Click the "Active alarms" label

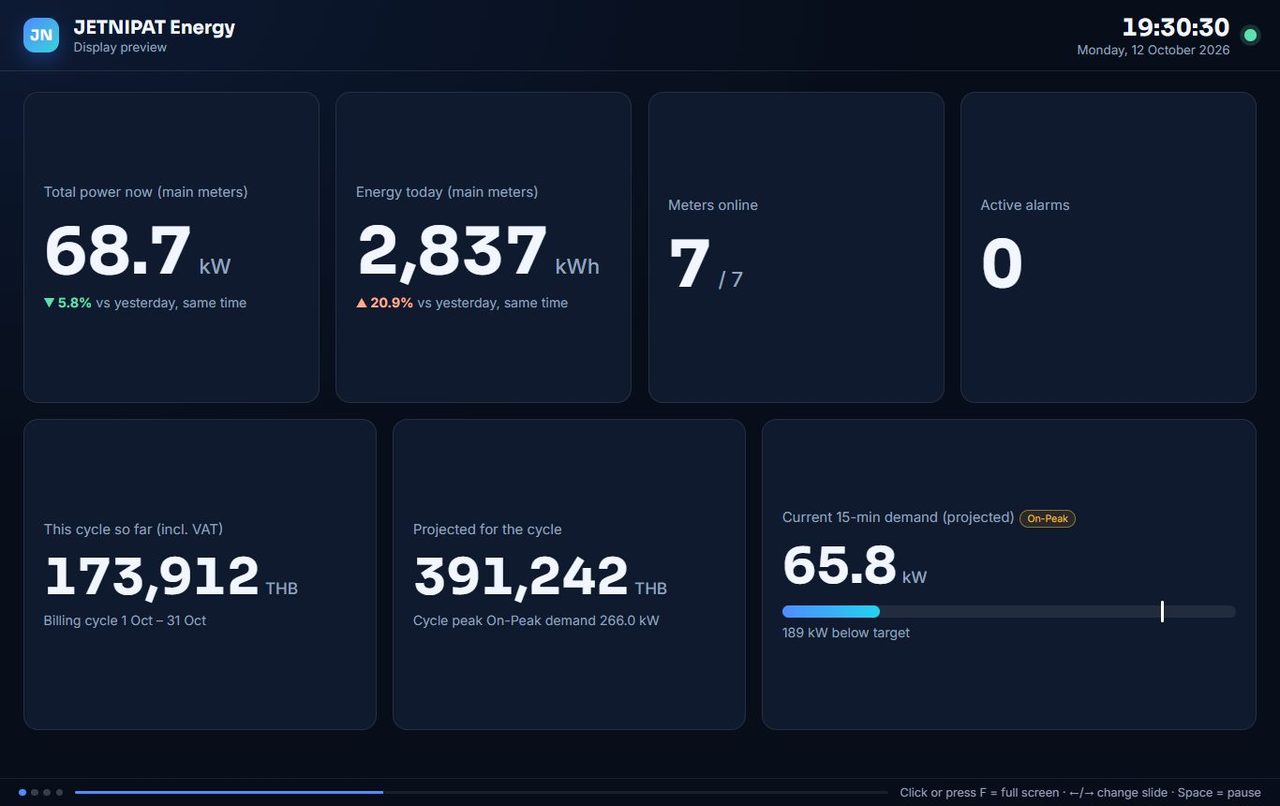tap(1025, 205)
